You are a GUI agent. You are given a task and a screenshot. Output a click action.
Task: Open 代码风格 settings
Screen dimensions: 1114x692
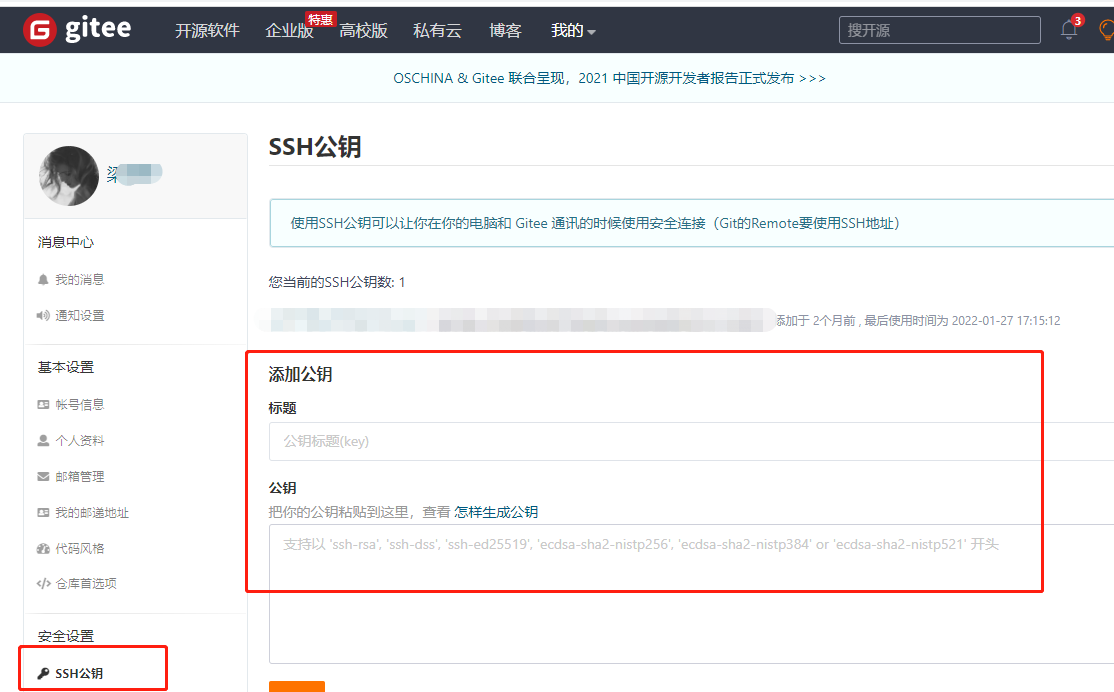point(80,548)
